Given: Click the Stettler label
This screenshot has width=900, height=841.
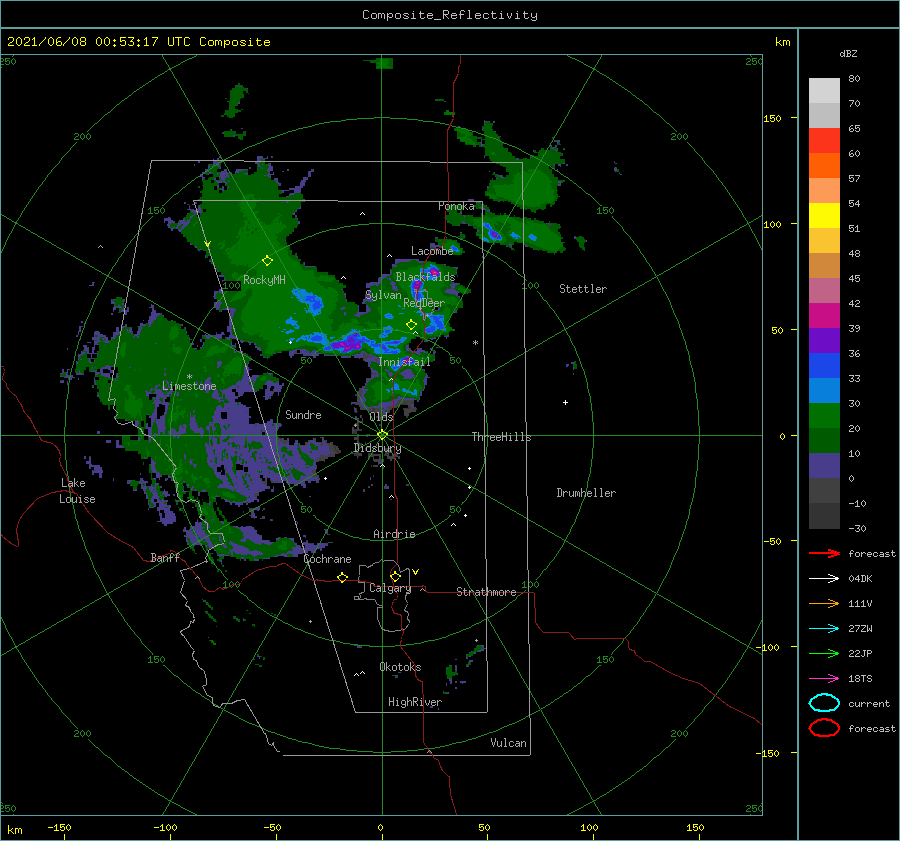Looking at the screenshot, I should pos(583,289).
